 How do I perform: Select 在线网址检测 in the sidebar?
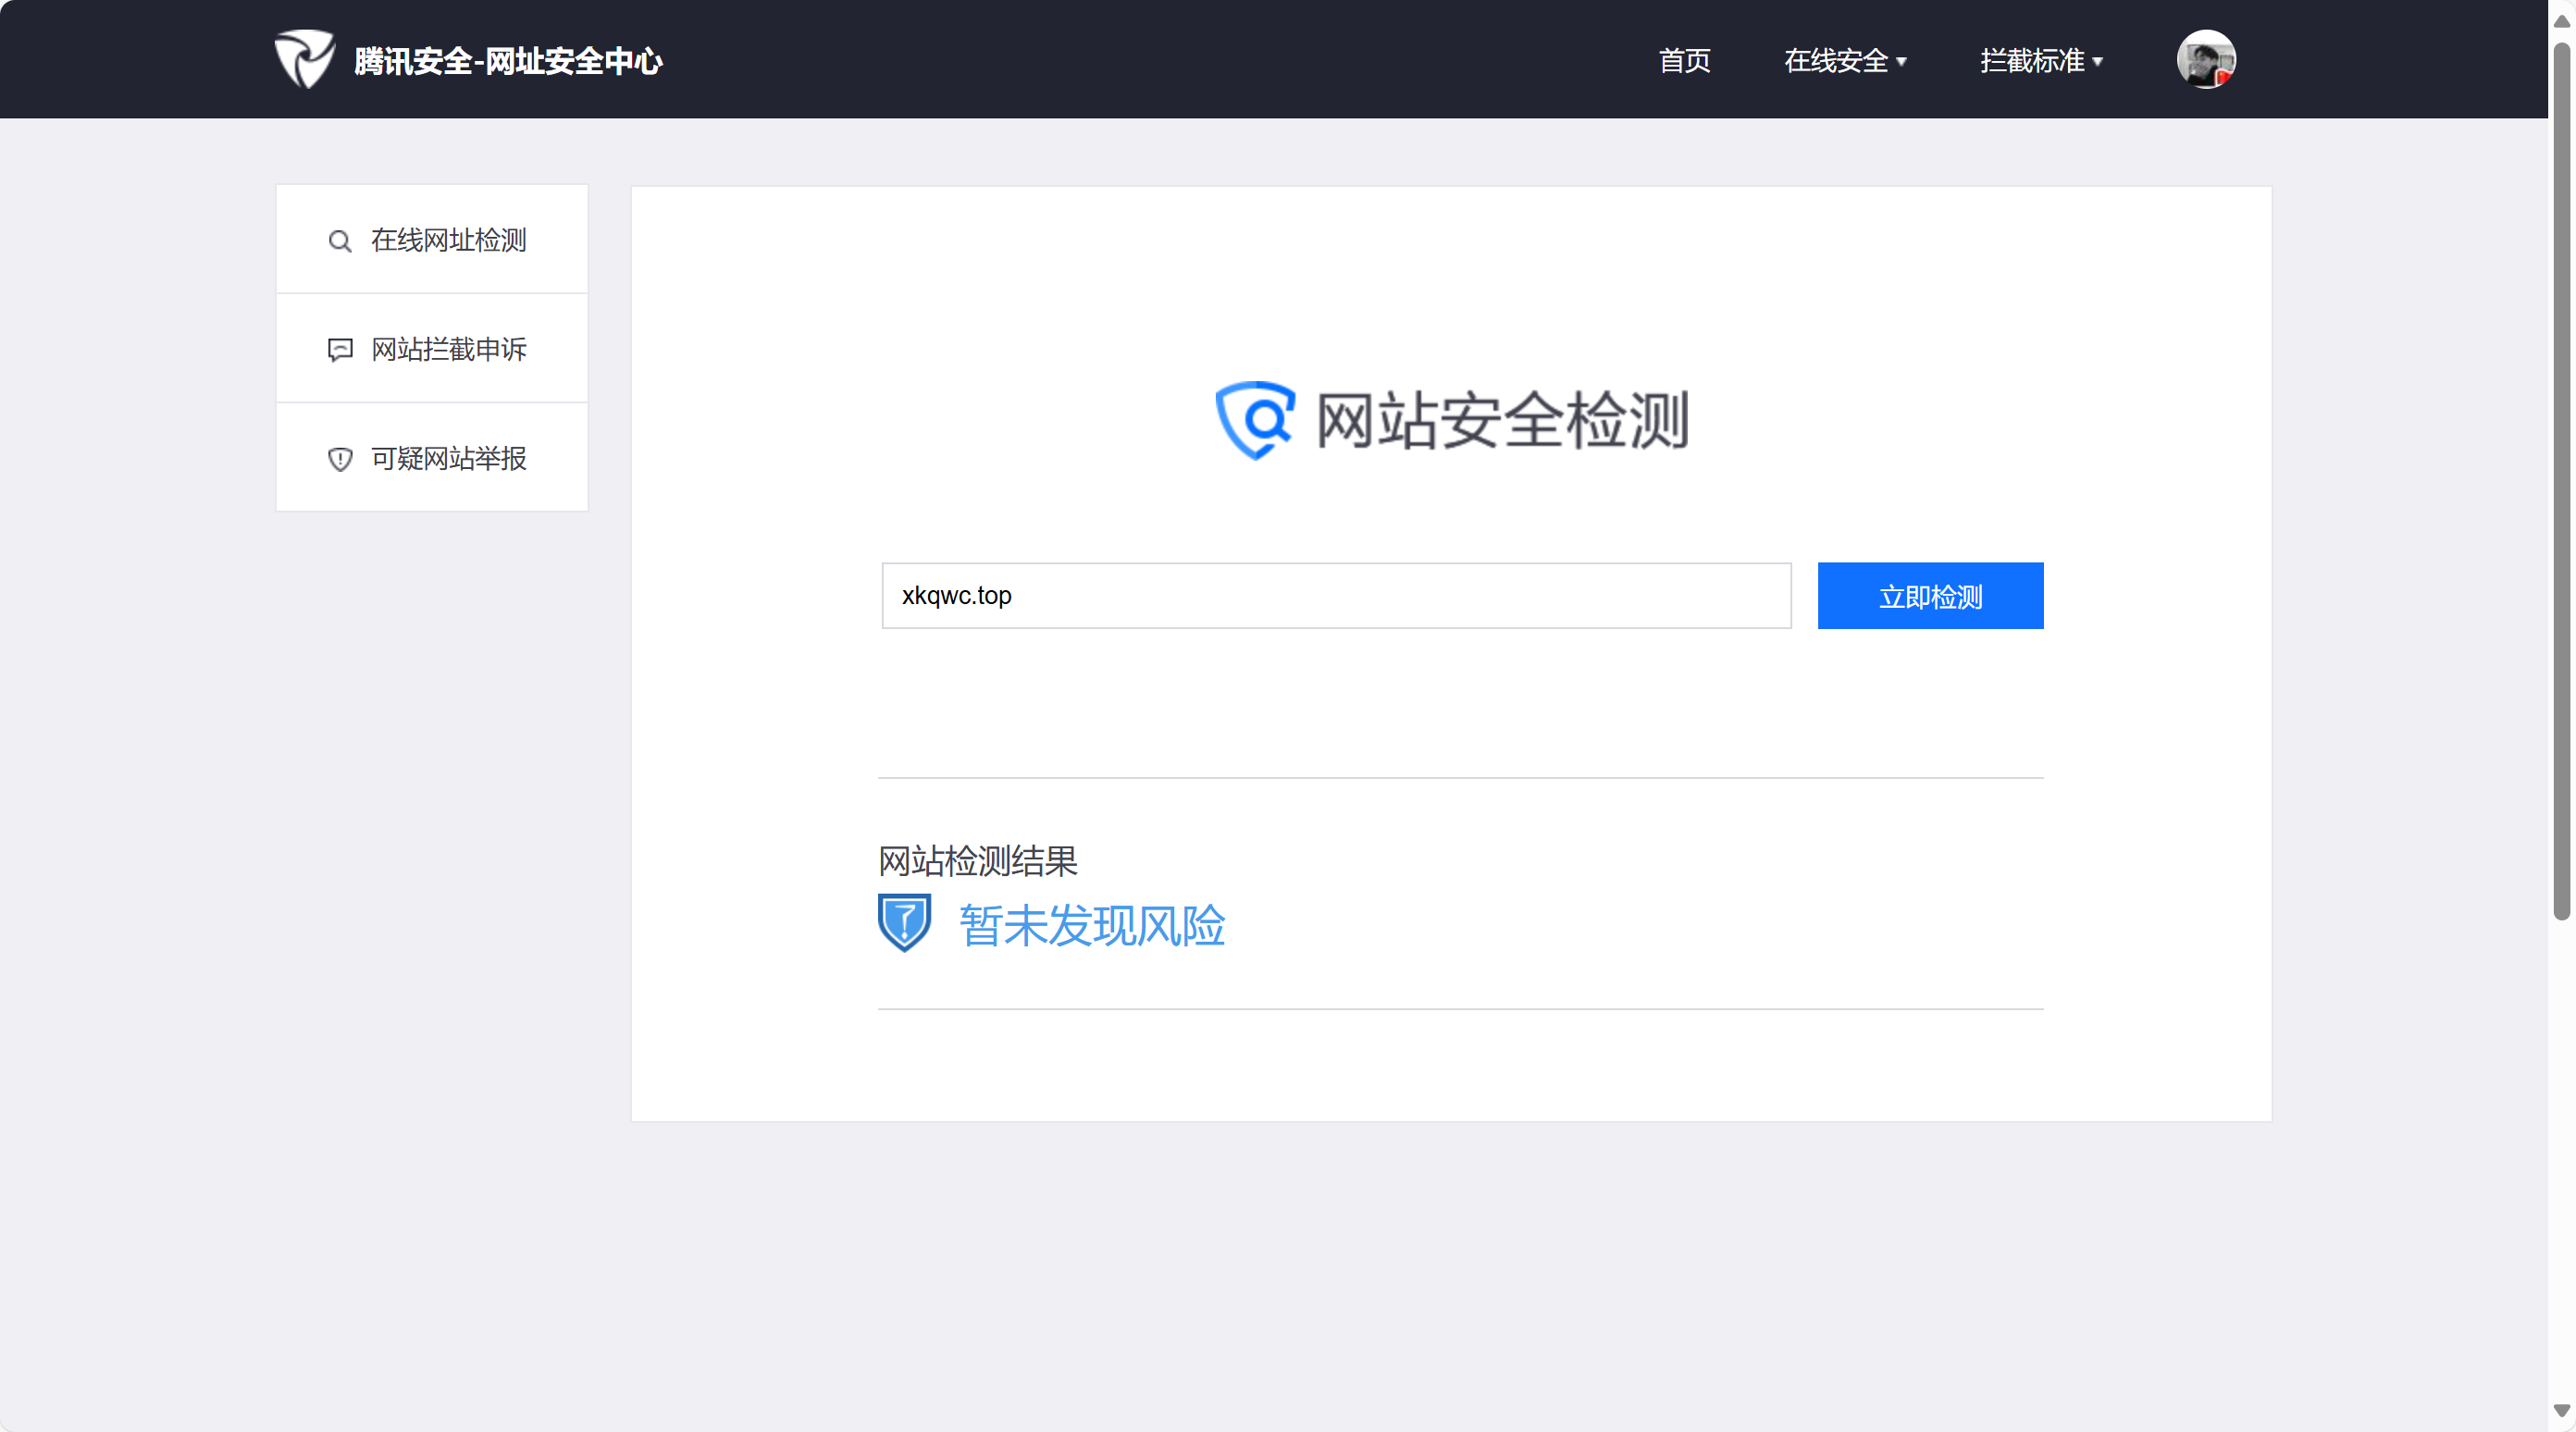click(448, 240)
